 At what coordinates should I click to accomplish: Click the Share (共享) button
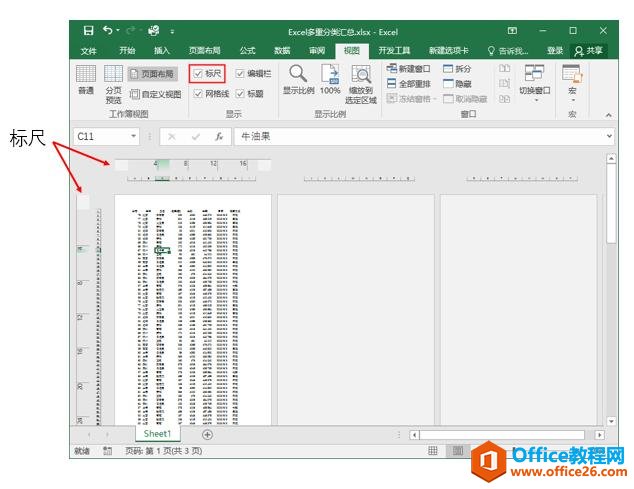pos(589,51)
